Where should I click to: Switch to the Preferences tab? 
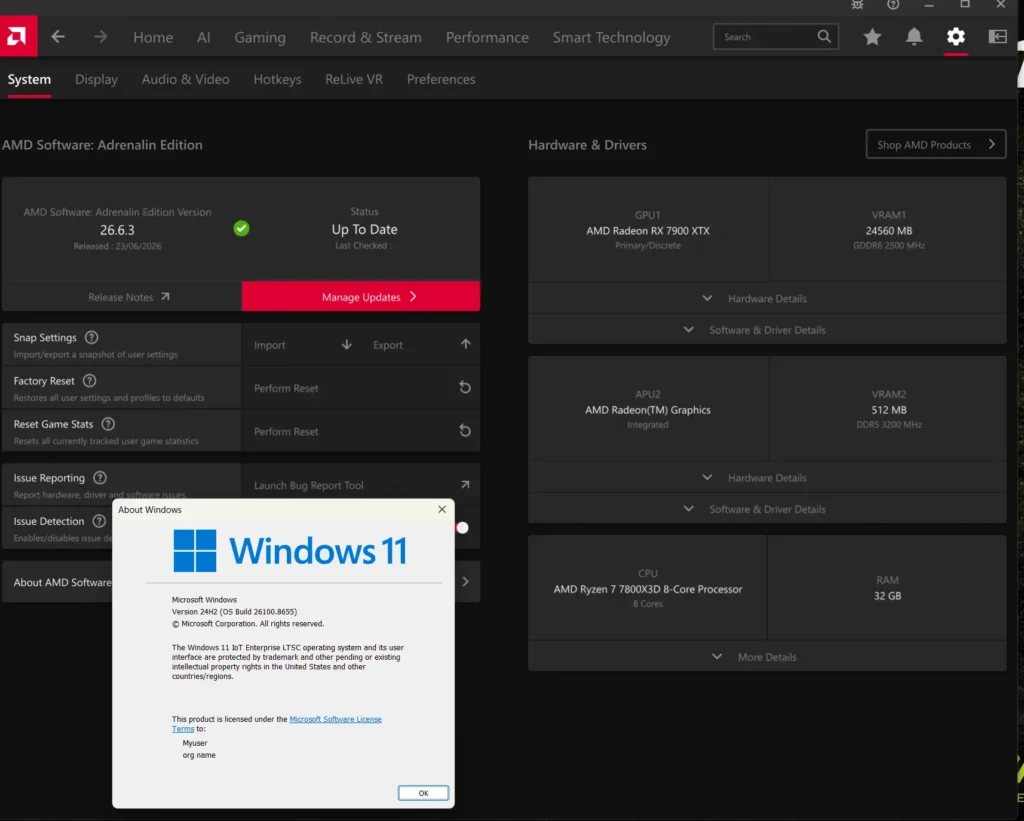[x=441, y=80]
